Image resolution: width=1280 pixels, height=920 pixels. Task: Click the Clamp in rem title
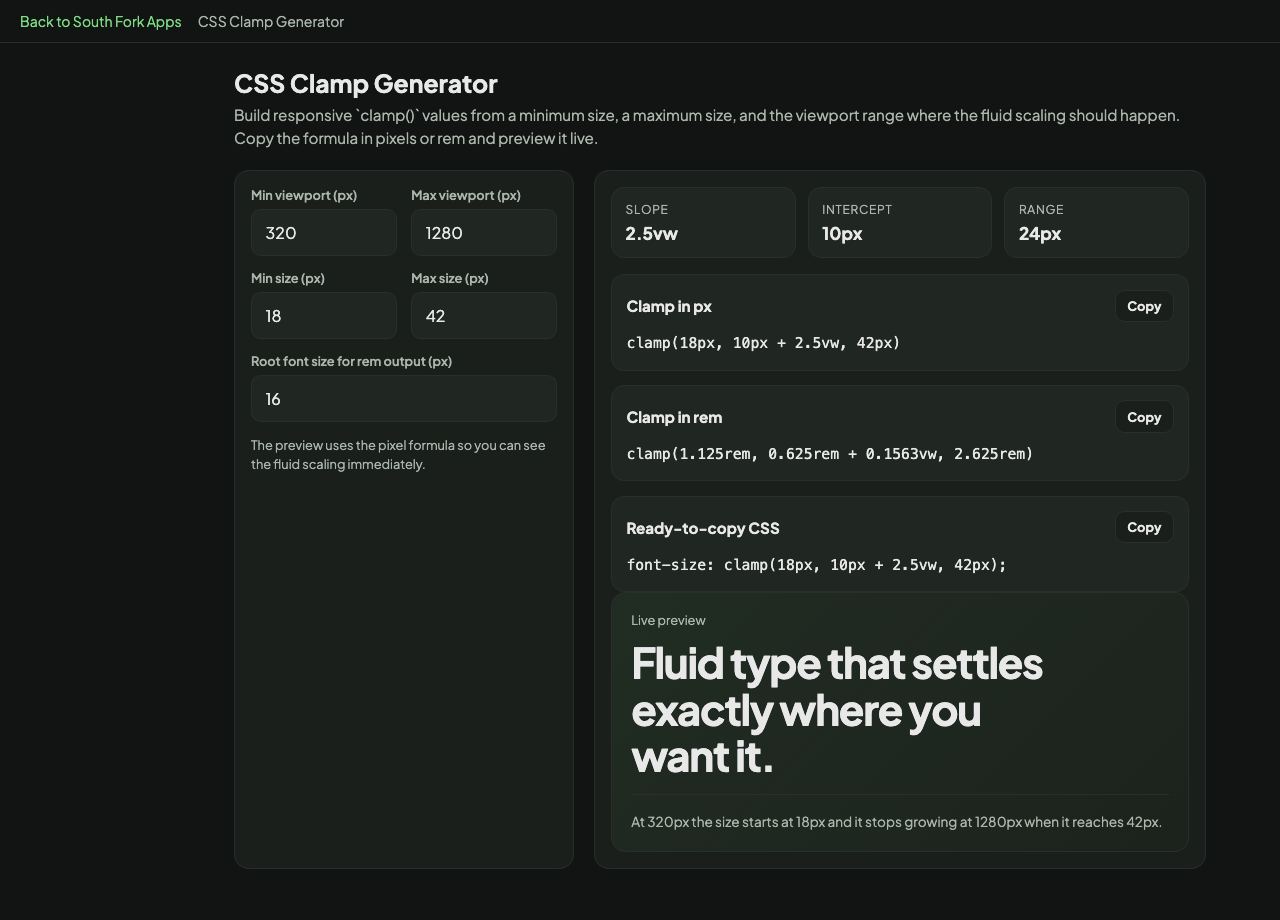674,417
